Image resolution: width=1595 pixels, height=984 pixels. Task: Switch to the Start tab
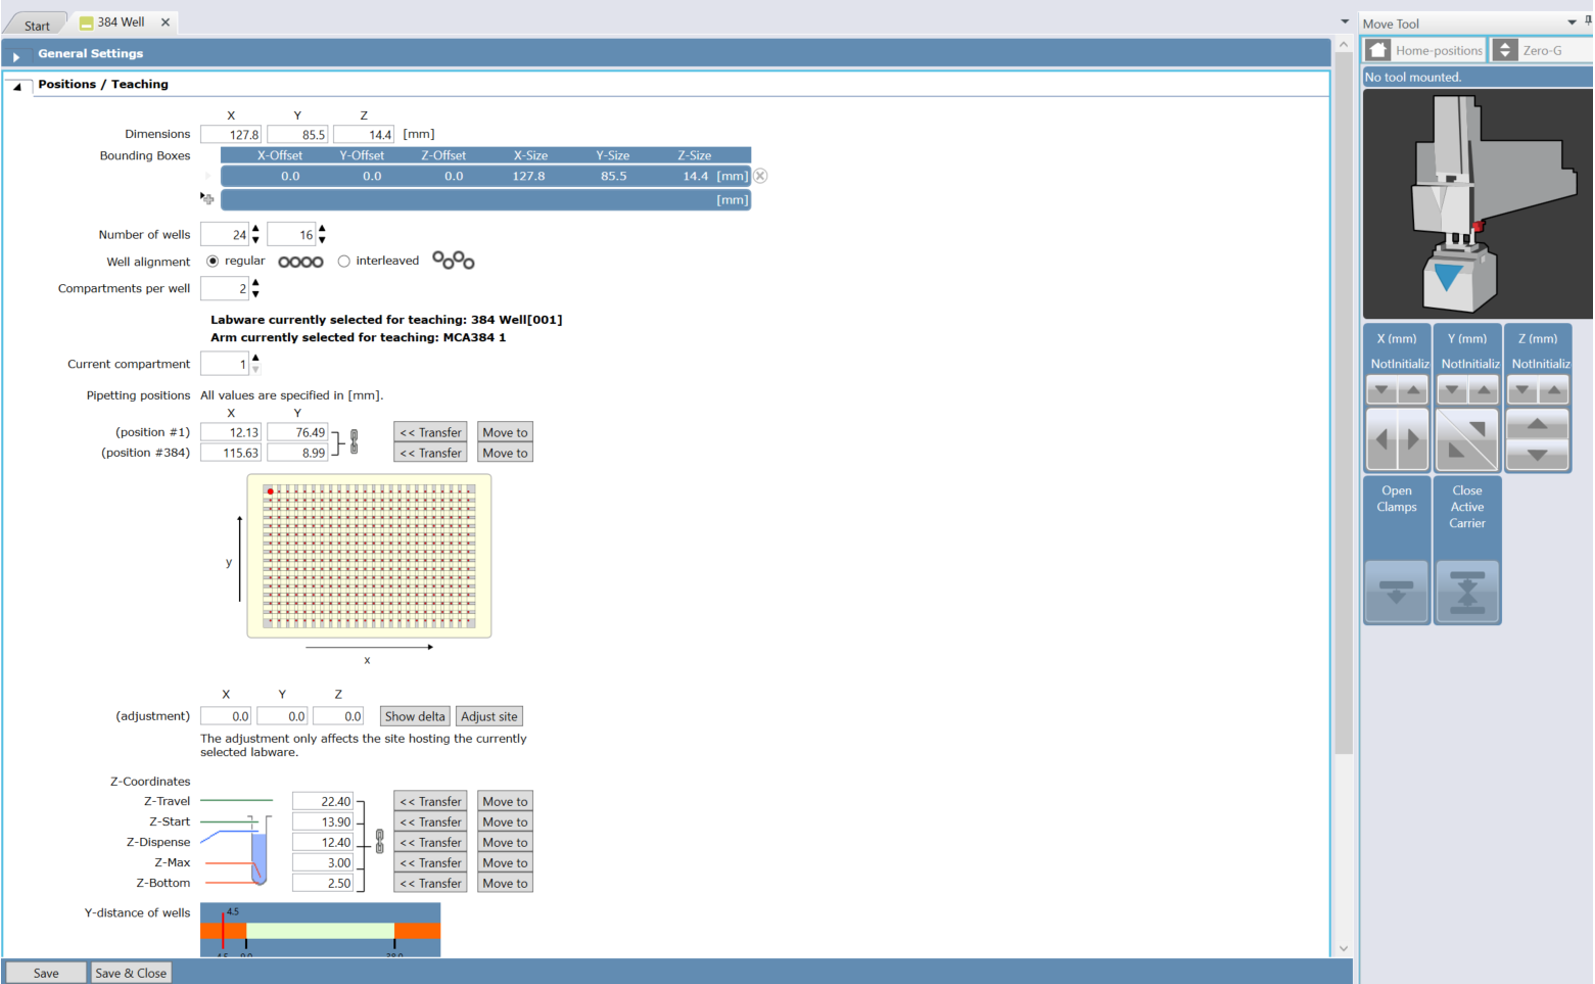37,25
